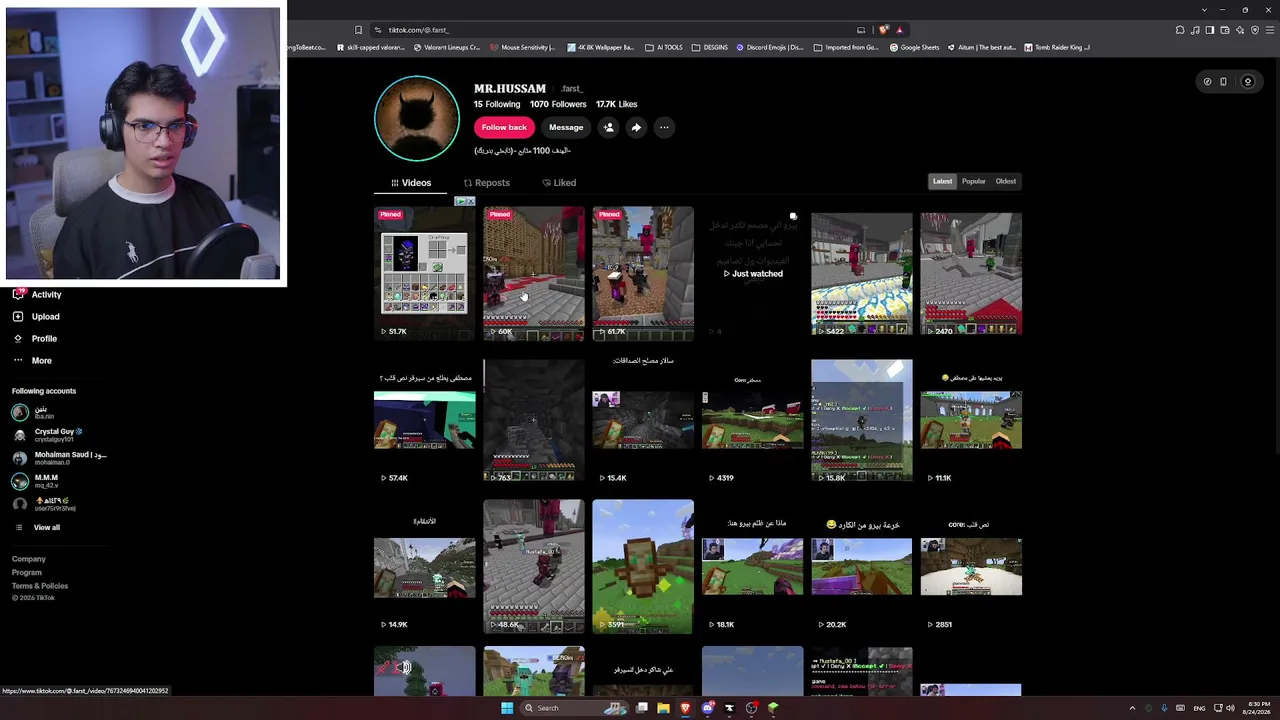Open the Activity inbox icon
The height and width of the screenshot is (720, 1280).
point(18,294)
